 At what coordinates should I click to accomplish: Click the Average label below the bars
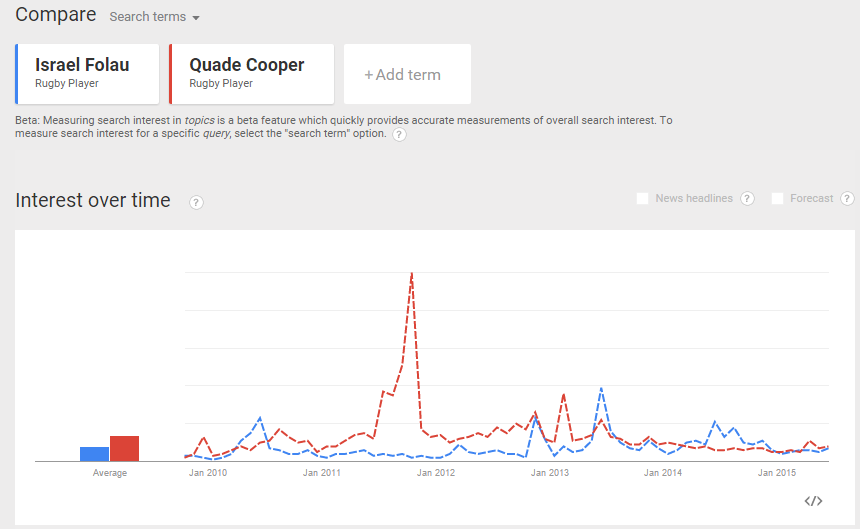[x=110, y=473]
